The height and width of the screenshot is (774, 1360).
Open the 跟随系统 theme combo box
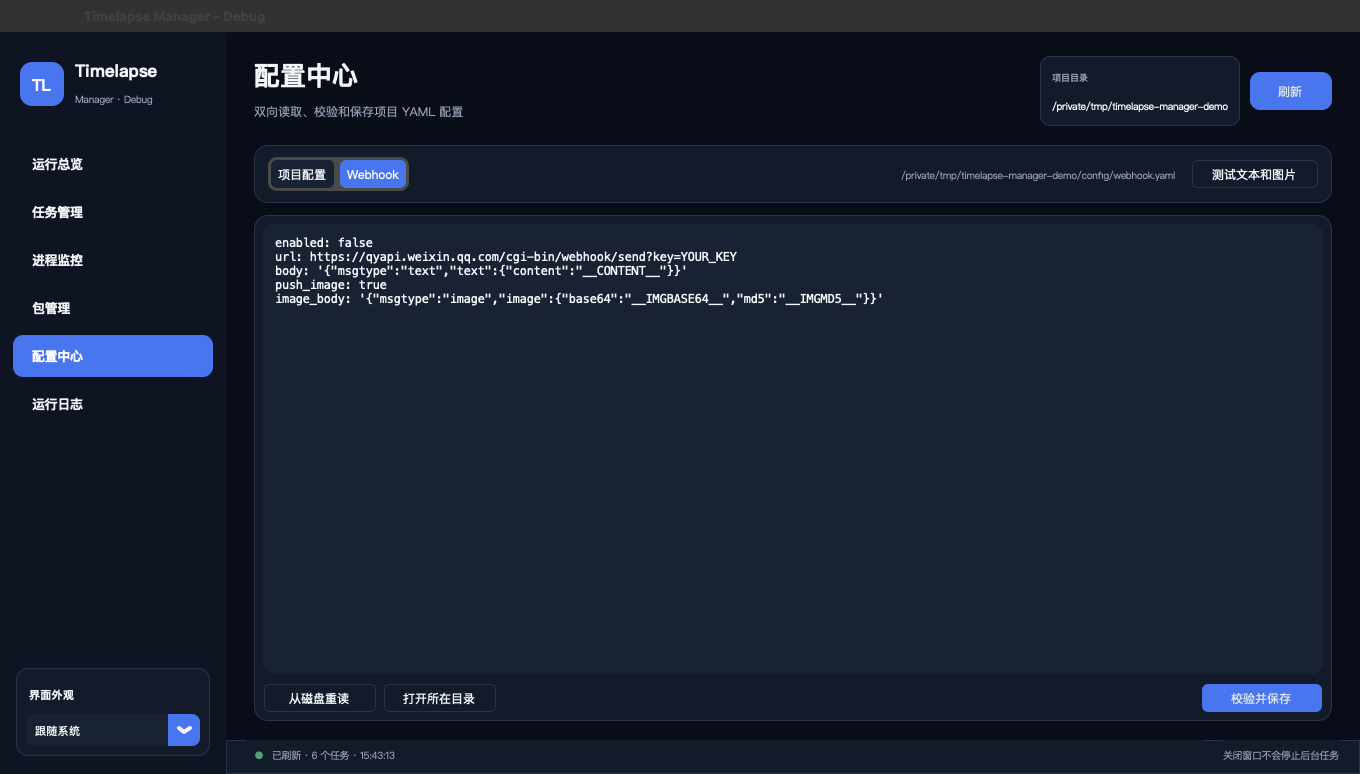click(113, 730)
